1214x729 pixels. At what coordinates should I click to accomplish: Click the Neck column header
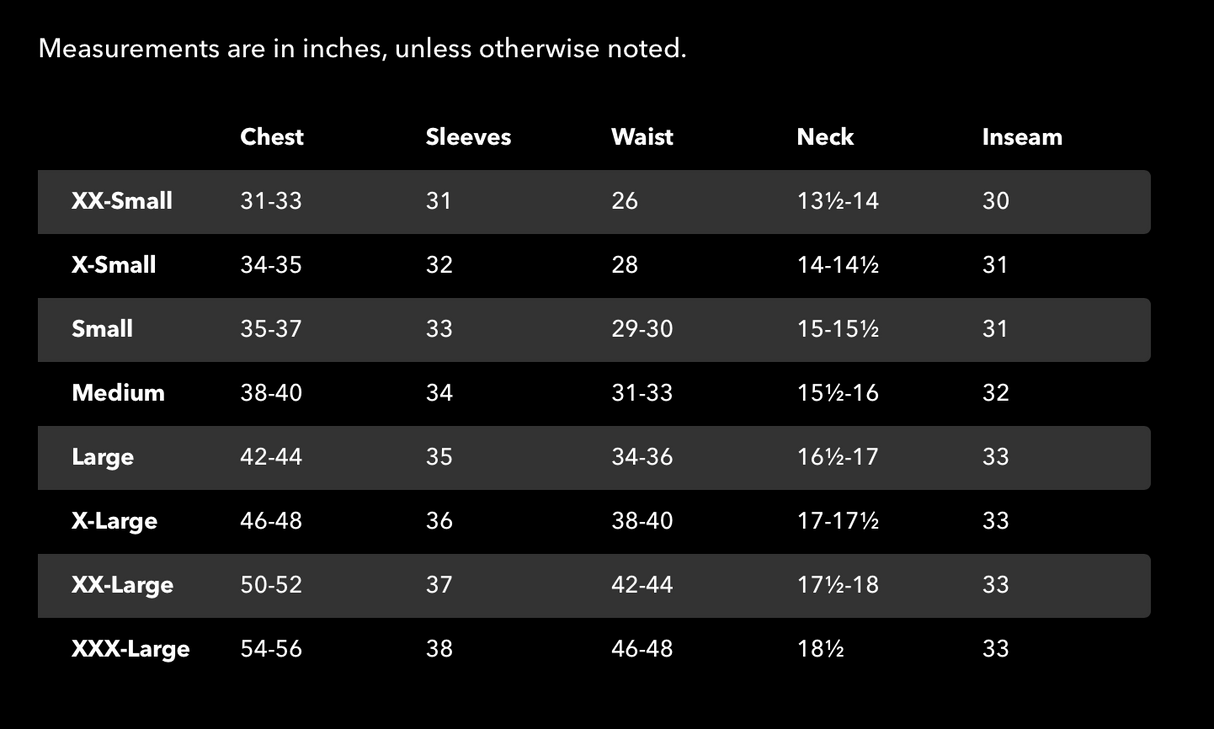[825, 137]
